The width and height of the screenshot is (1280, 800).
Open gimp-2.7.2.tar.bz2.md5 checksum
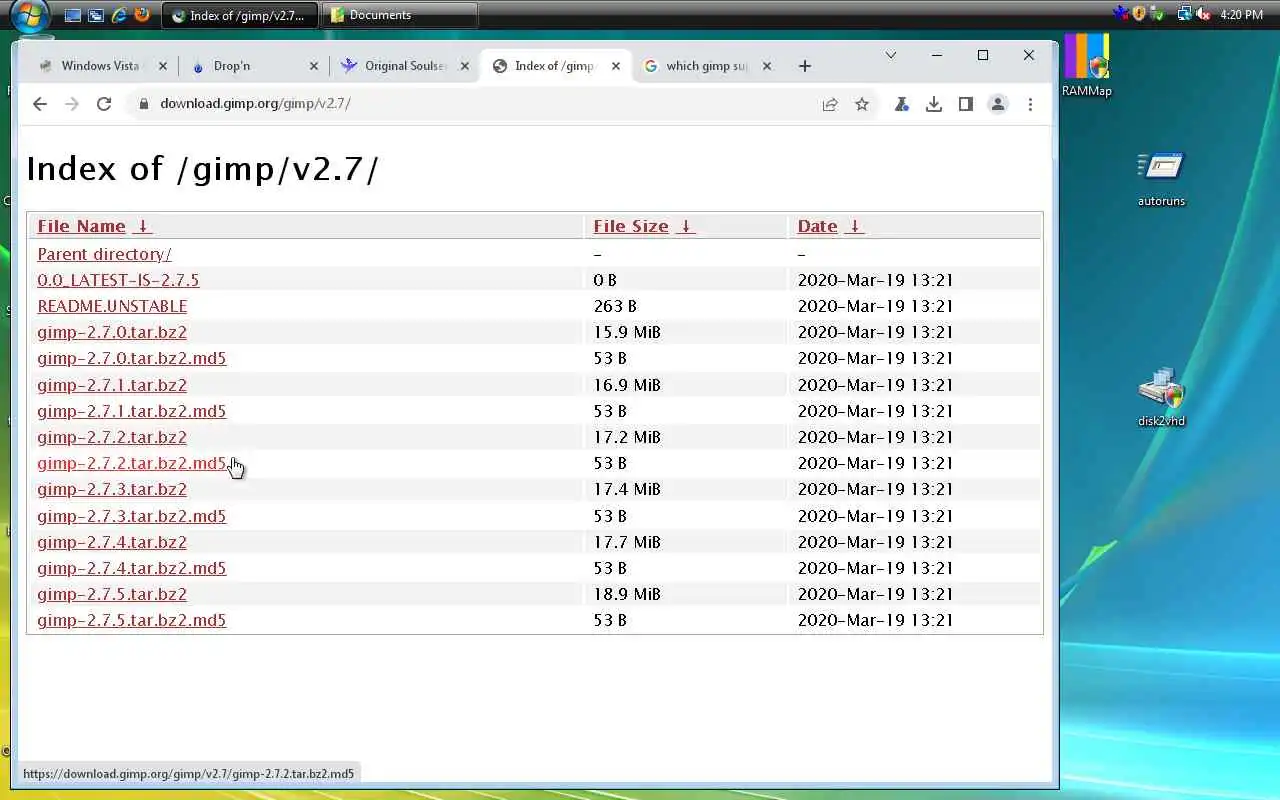(132, 463)
